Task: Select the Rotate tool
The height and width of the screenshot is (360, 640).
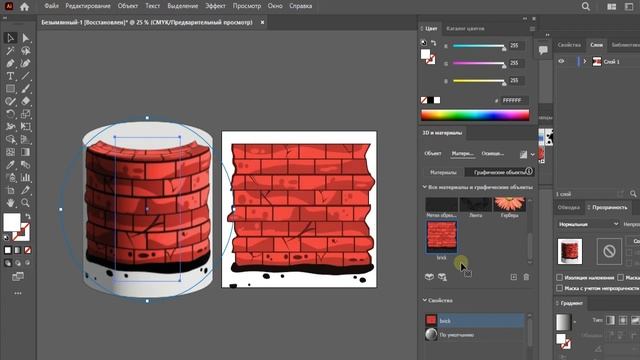Action: [10, 114]
